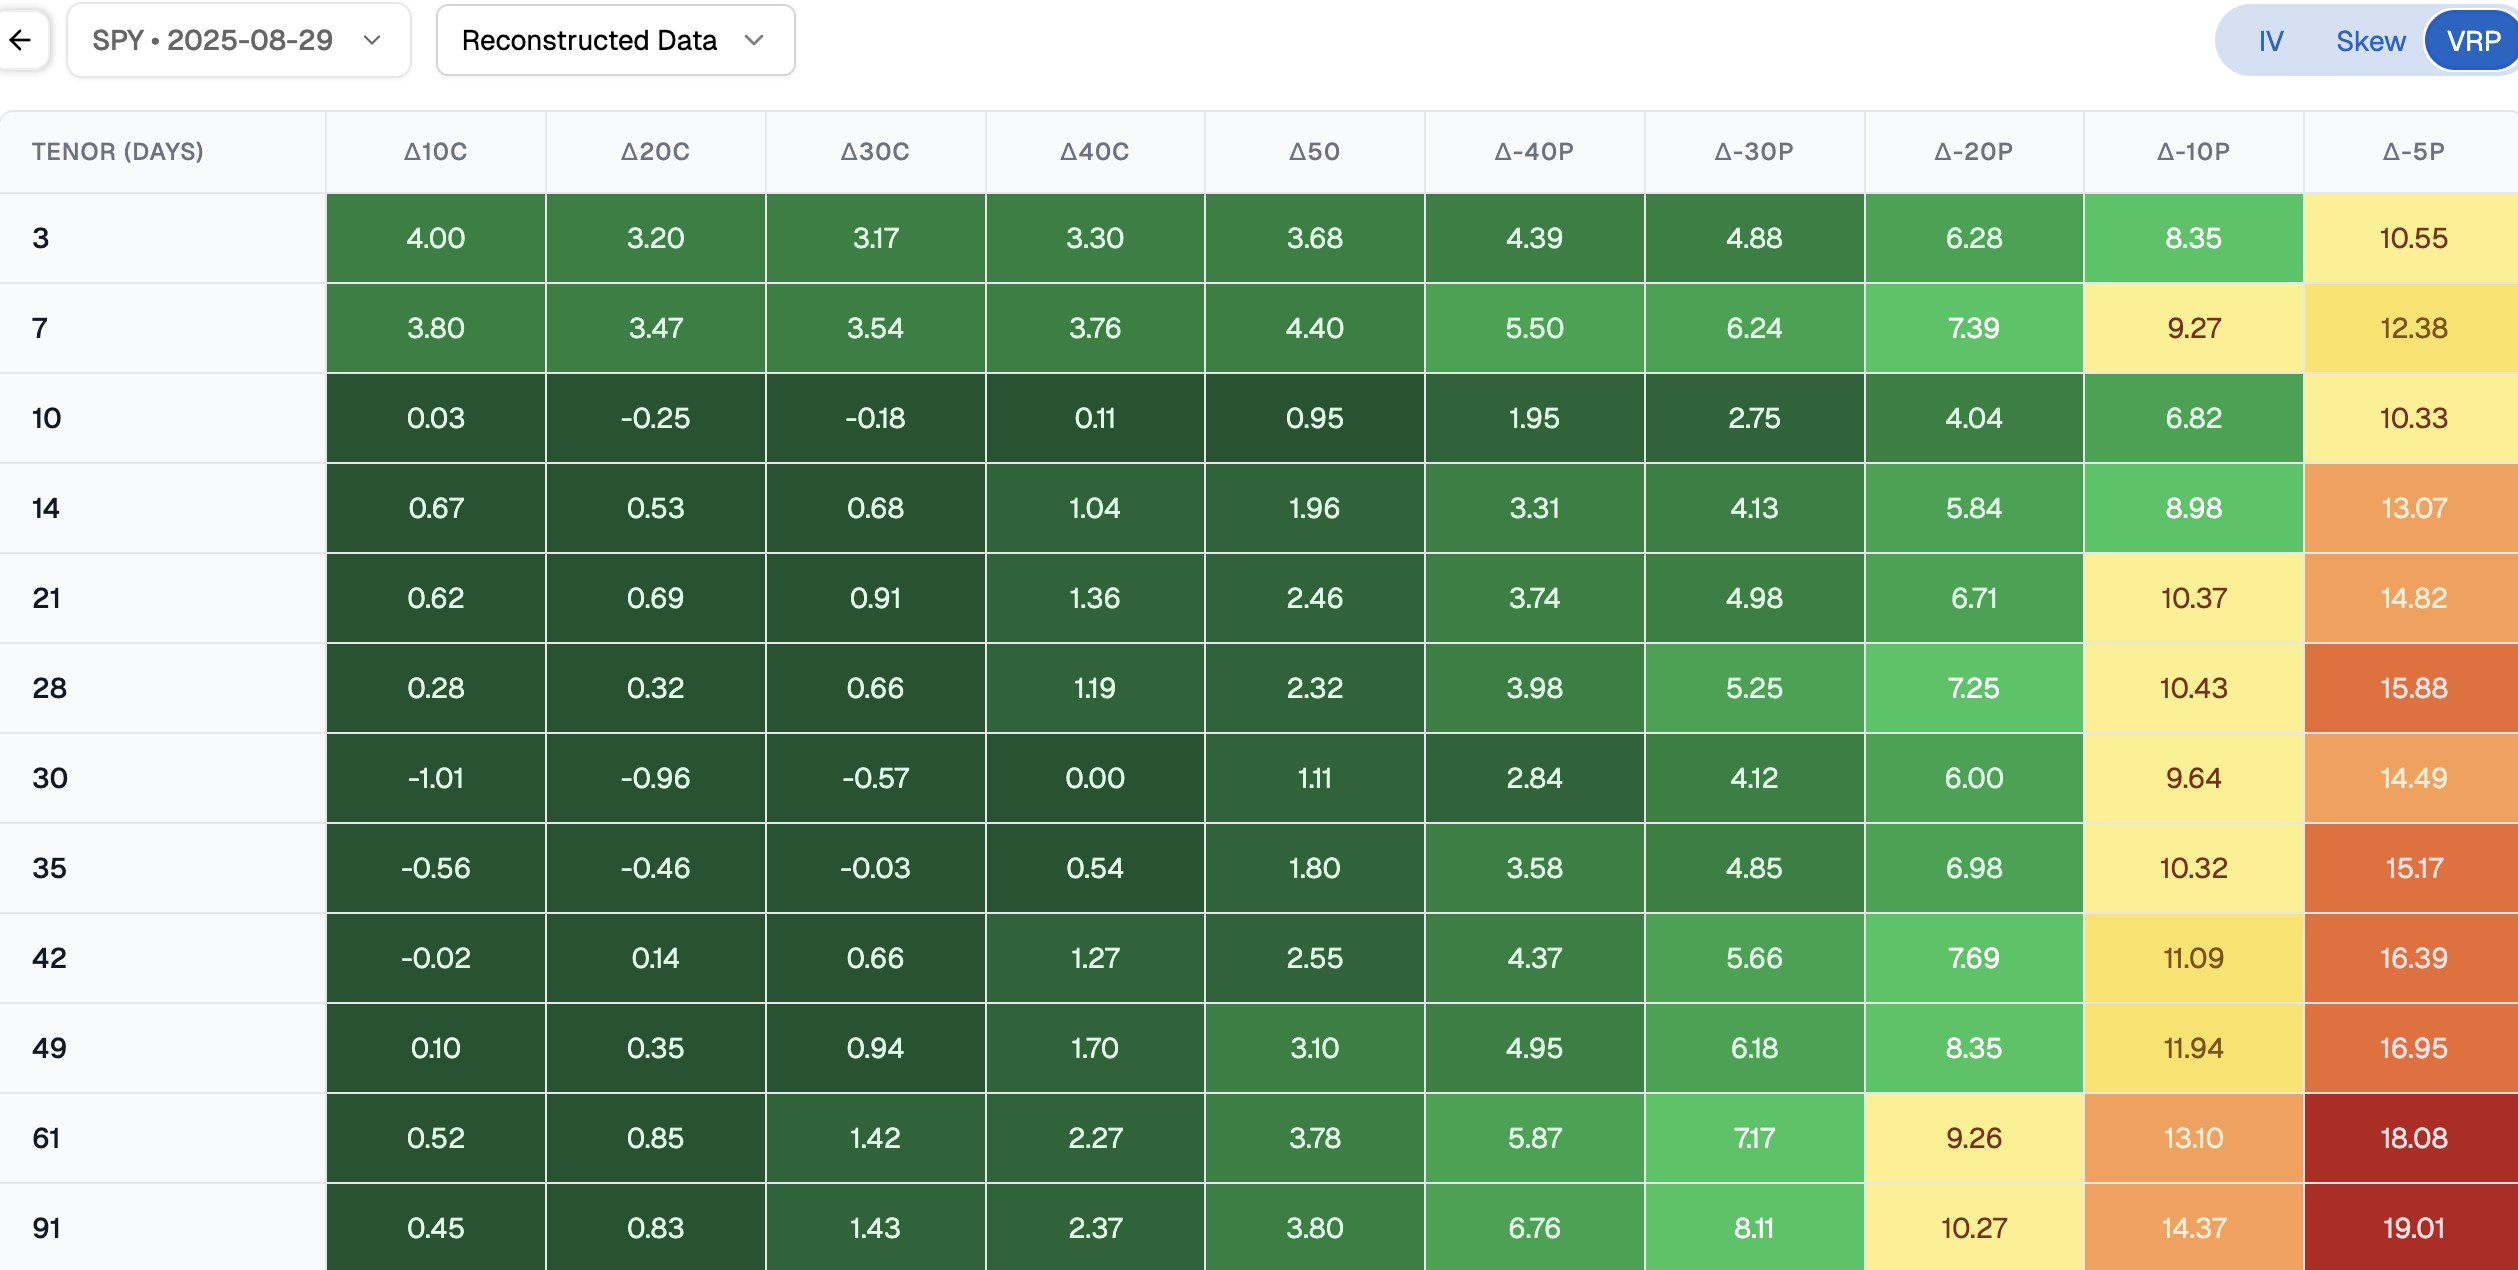The image size is (2518, 1270).
Task: Click the 18.08 cell in row 61
Action: (2412, 1137)
